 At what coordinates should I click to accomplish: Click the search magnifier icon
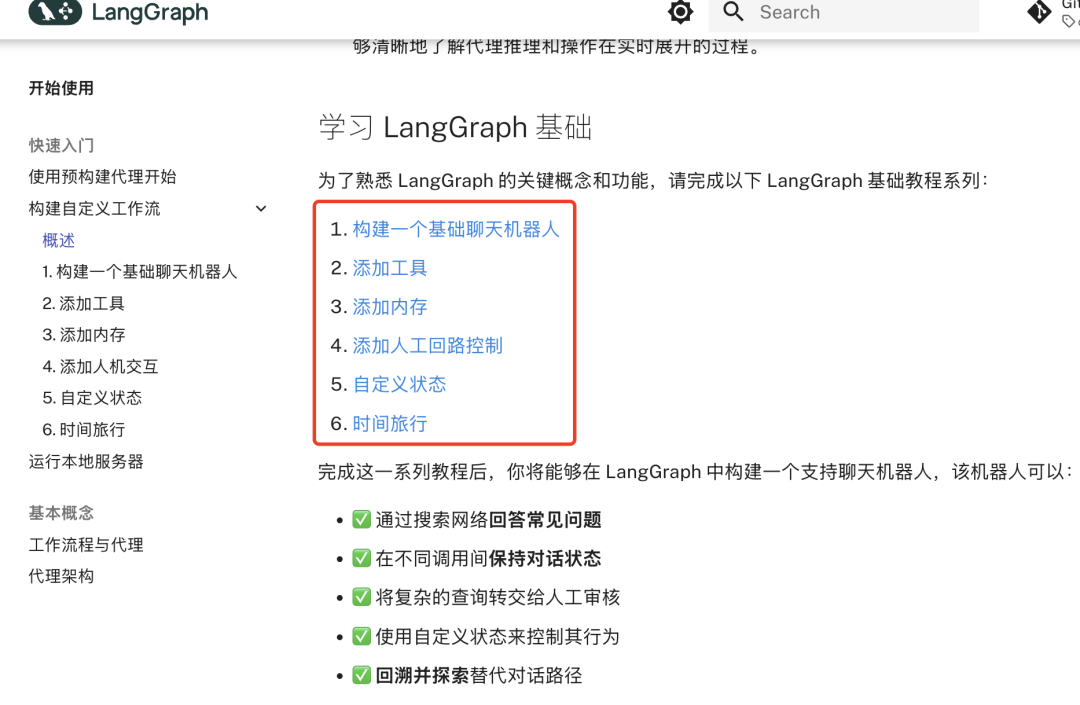(x=734, y=12)
